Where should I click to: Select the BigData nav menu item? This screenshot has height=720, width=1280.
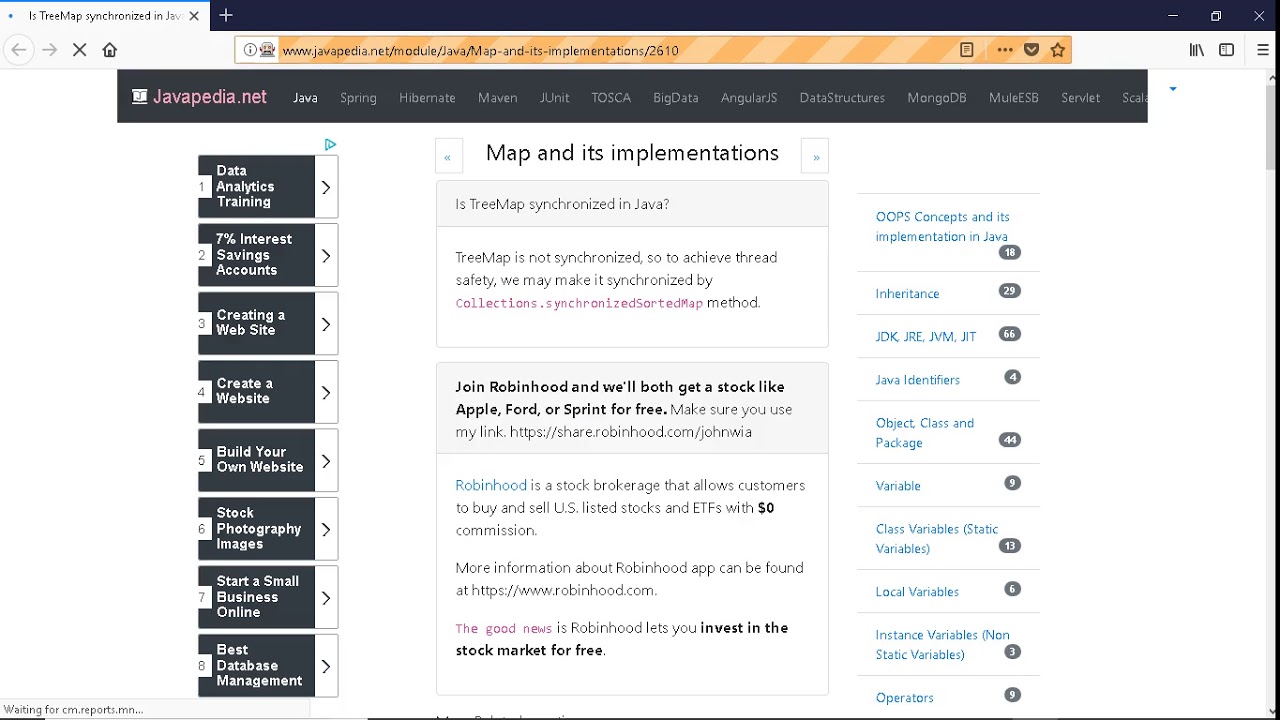pyautogui.click(x=676, y=97)
